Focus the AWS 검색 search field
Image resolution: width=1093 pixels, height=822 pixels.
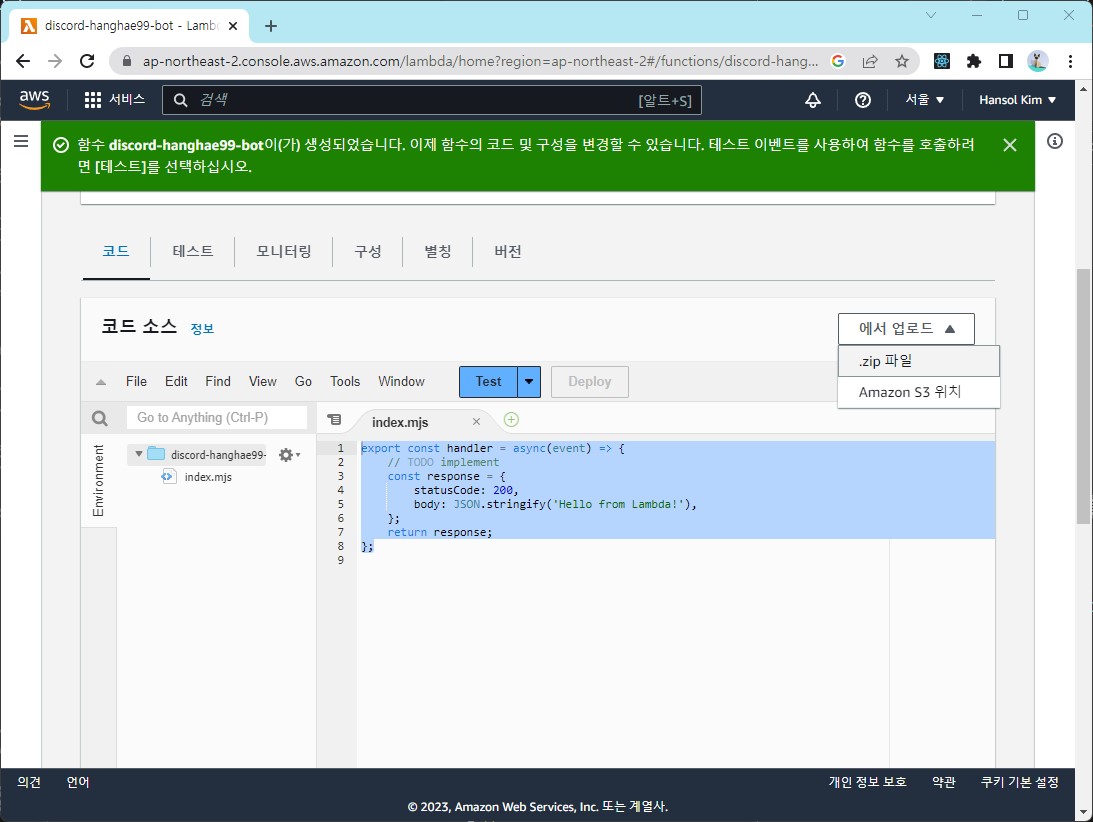click(x=431, y=100)
